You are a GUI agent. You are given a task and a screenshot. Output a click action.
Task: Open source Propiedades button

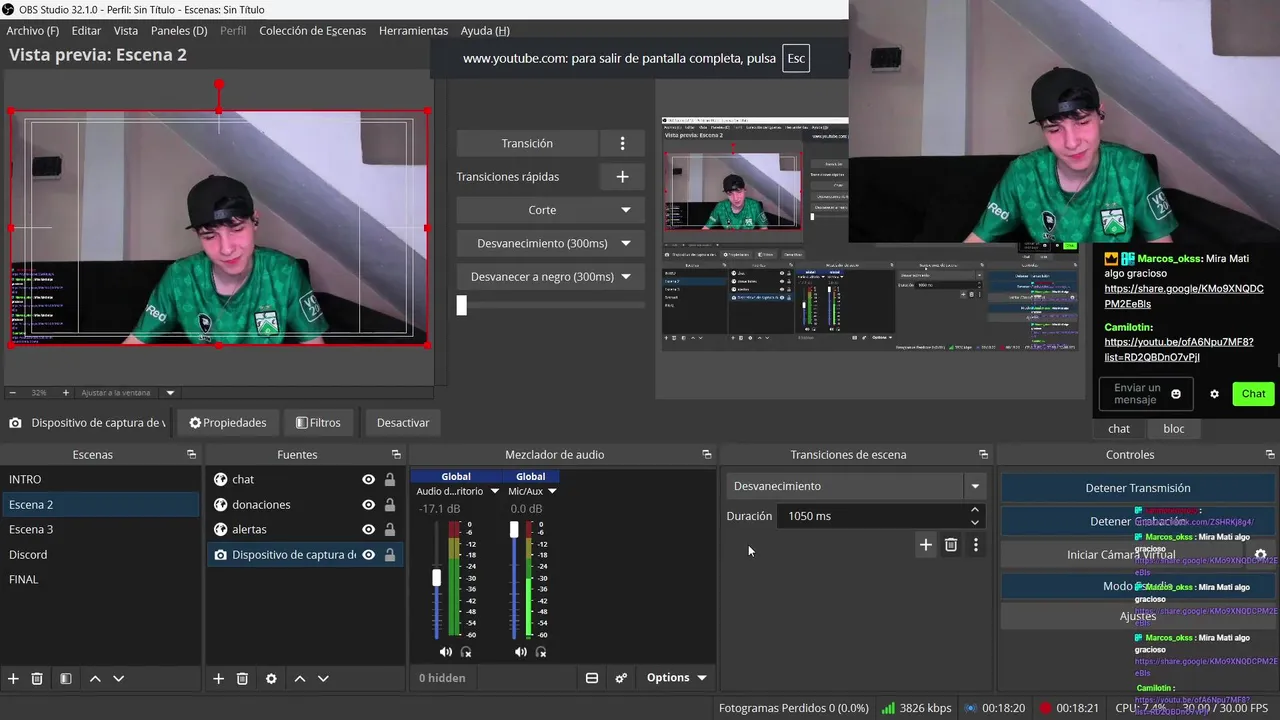(228, 423)
